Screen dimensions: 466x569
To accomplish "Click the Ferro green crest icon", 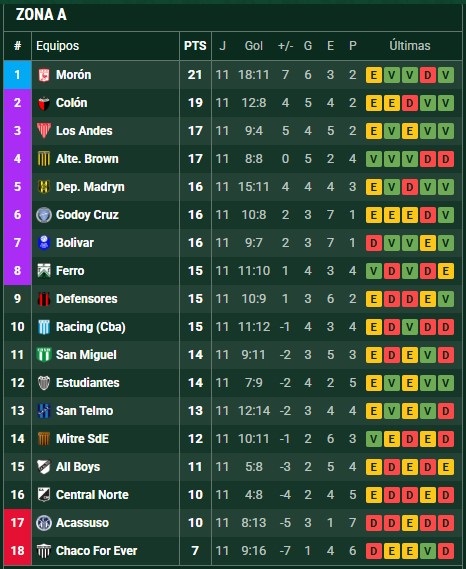I will [44, 271].
